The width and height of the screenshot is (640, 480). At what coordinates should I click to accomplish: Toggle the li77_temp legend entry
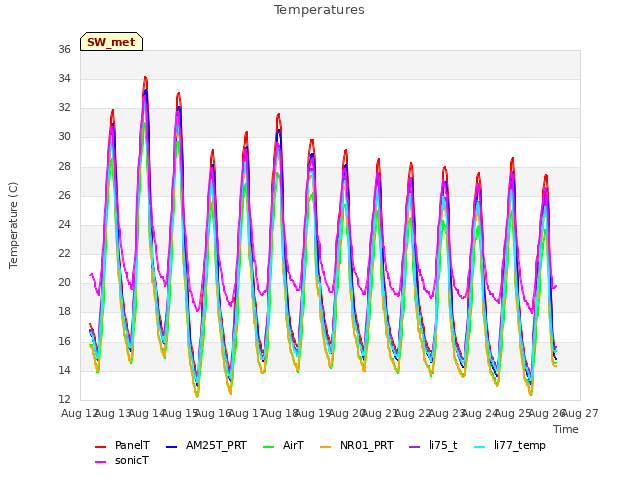pyautogui.click(x=510, y=445)
